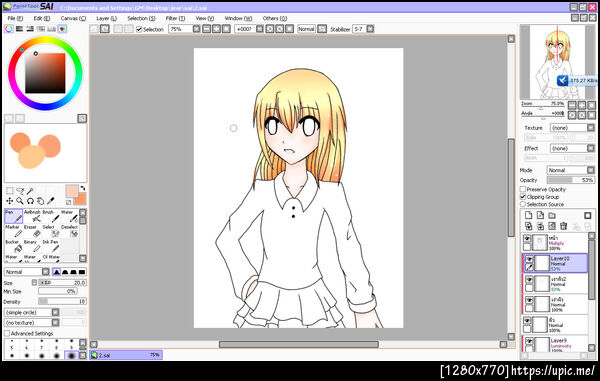The image size is (600, 381).
Task: Open the Stabilizer S-7 dropdown
Action: pos(370,29)
